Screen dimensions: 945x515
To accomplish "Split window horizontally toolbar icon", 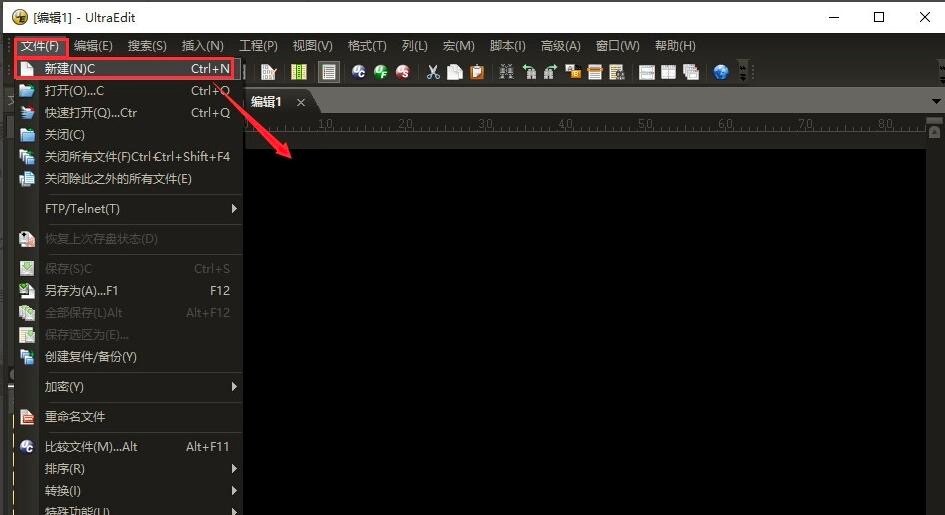I will 647,72.
